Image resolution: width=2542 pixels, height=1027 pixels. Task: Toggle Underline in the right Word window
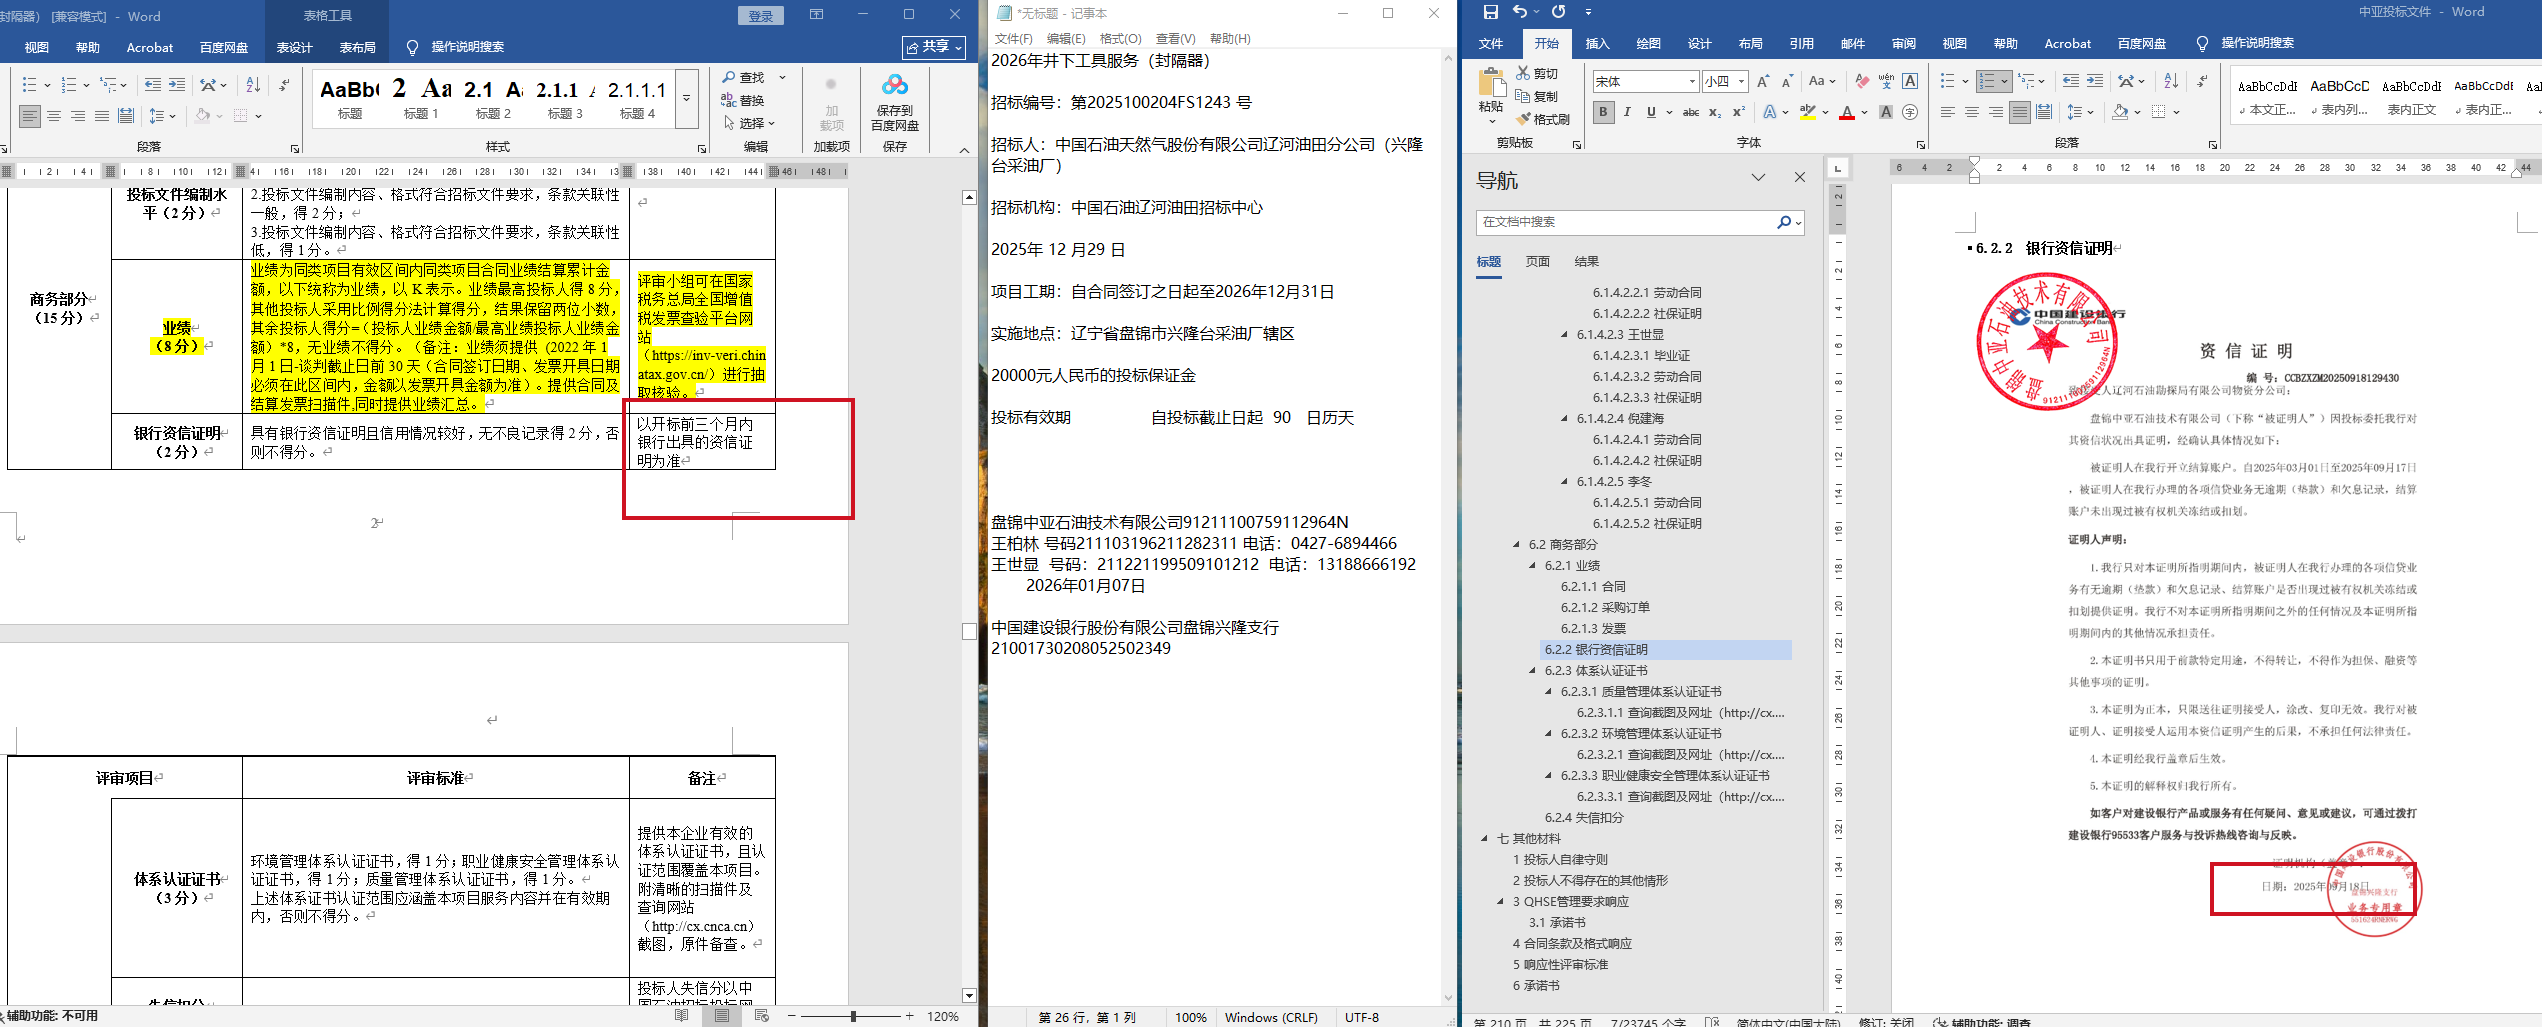[x=1651, y=112]
